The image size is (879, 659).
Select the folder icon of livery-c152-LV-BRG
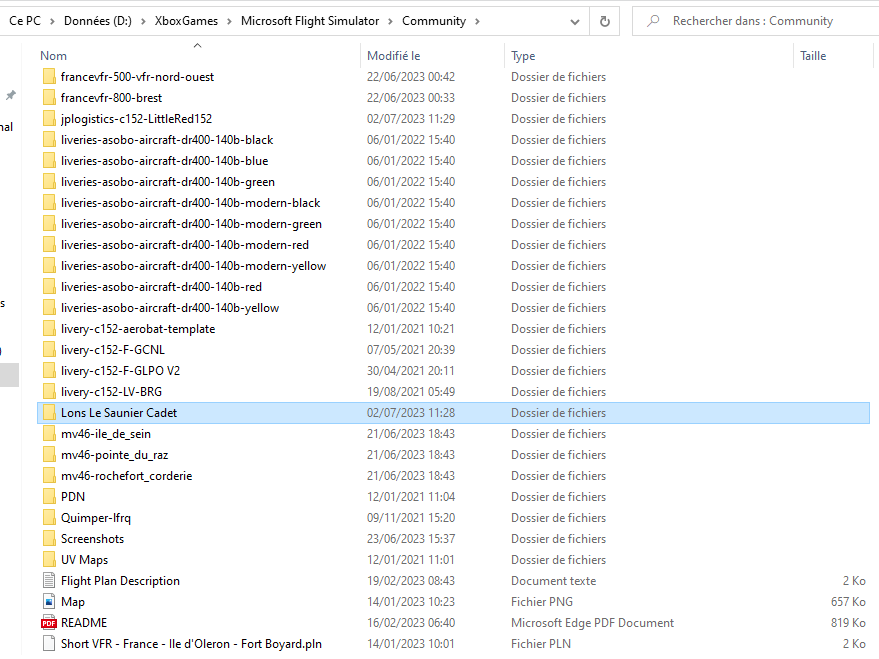click(49, 392)
